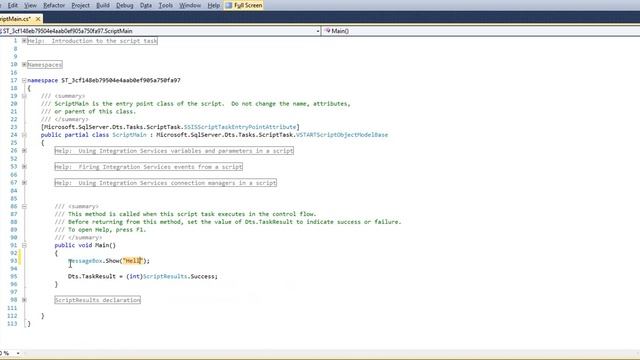
Task: Select the ScriptMain.cs document tab
Action: pos(15,19)
